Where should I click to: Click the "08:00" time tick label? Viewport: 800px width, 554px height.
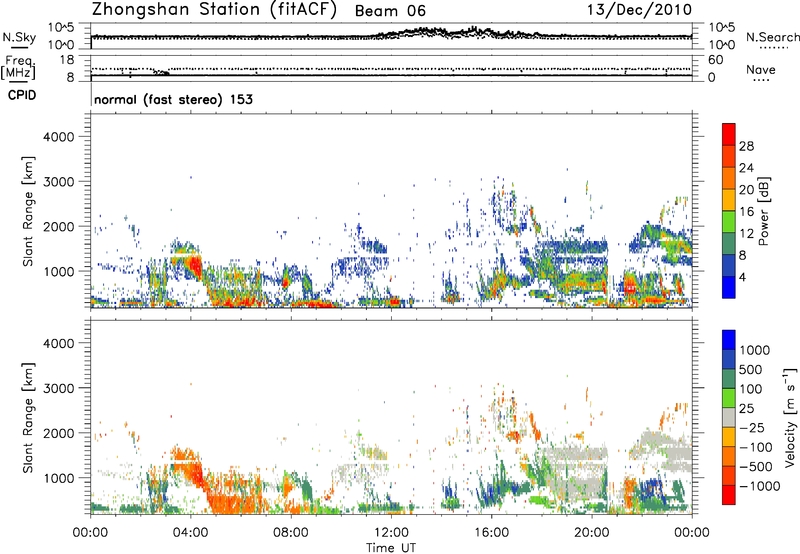tap(291, 533)
